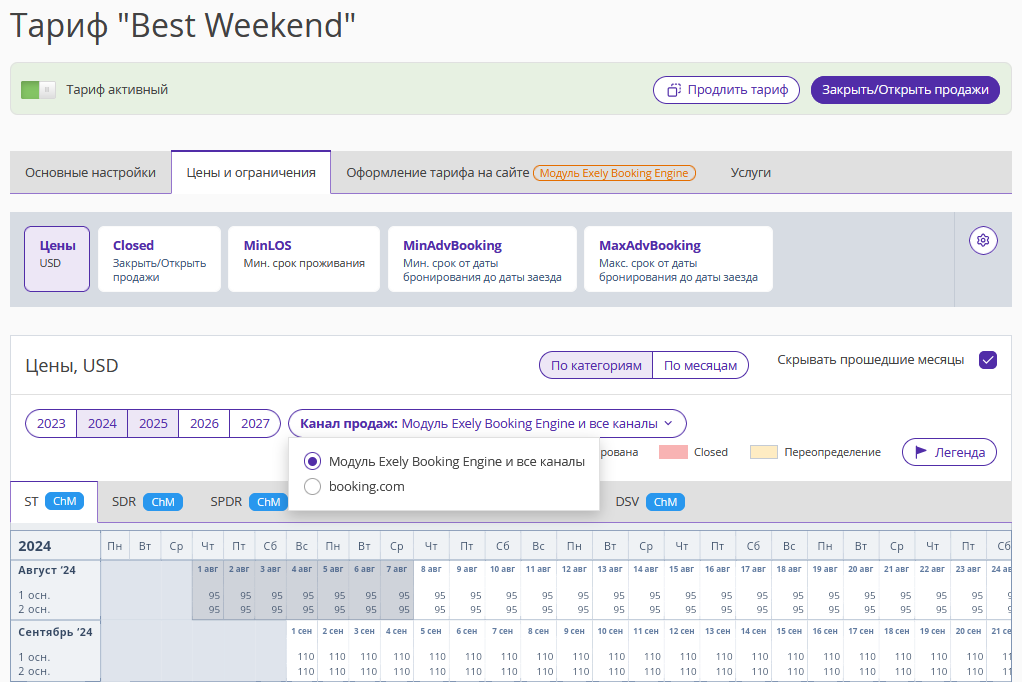Select year 2026 in year selector
The width and height of the screenshot is (1022, 682).
point(204,424)
